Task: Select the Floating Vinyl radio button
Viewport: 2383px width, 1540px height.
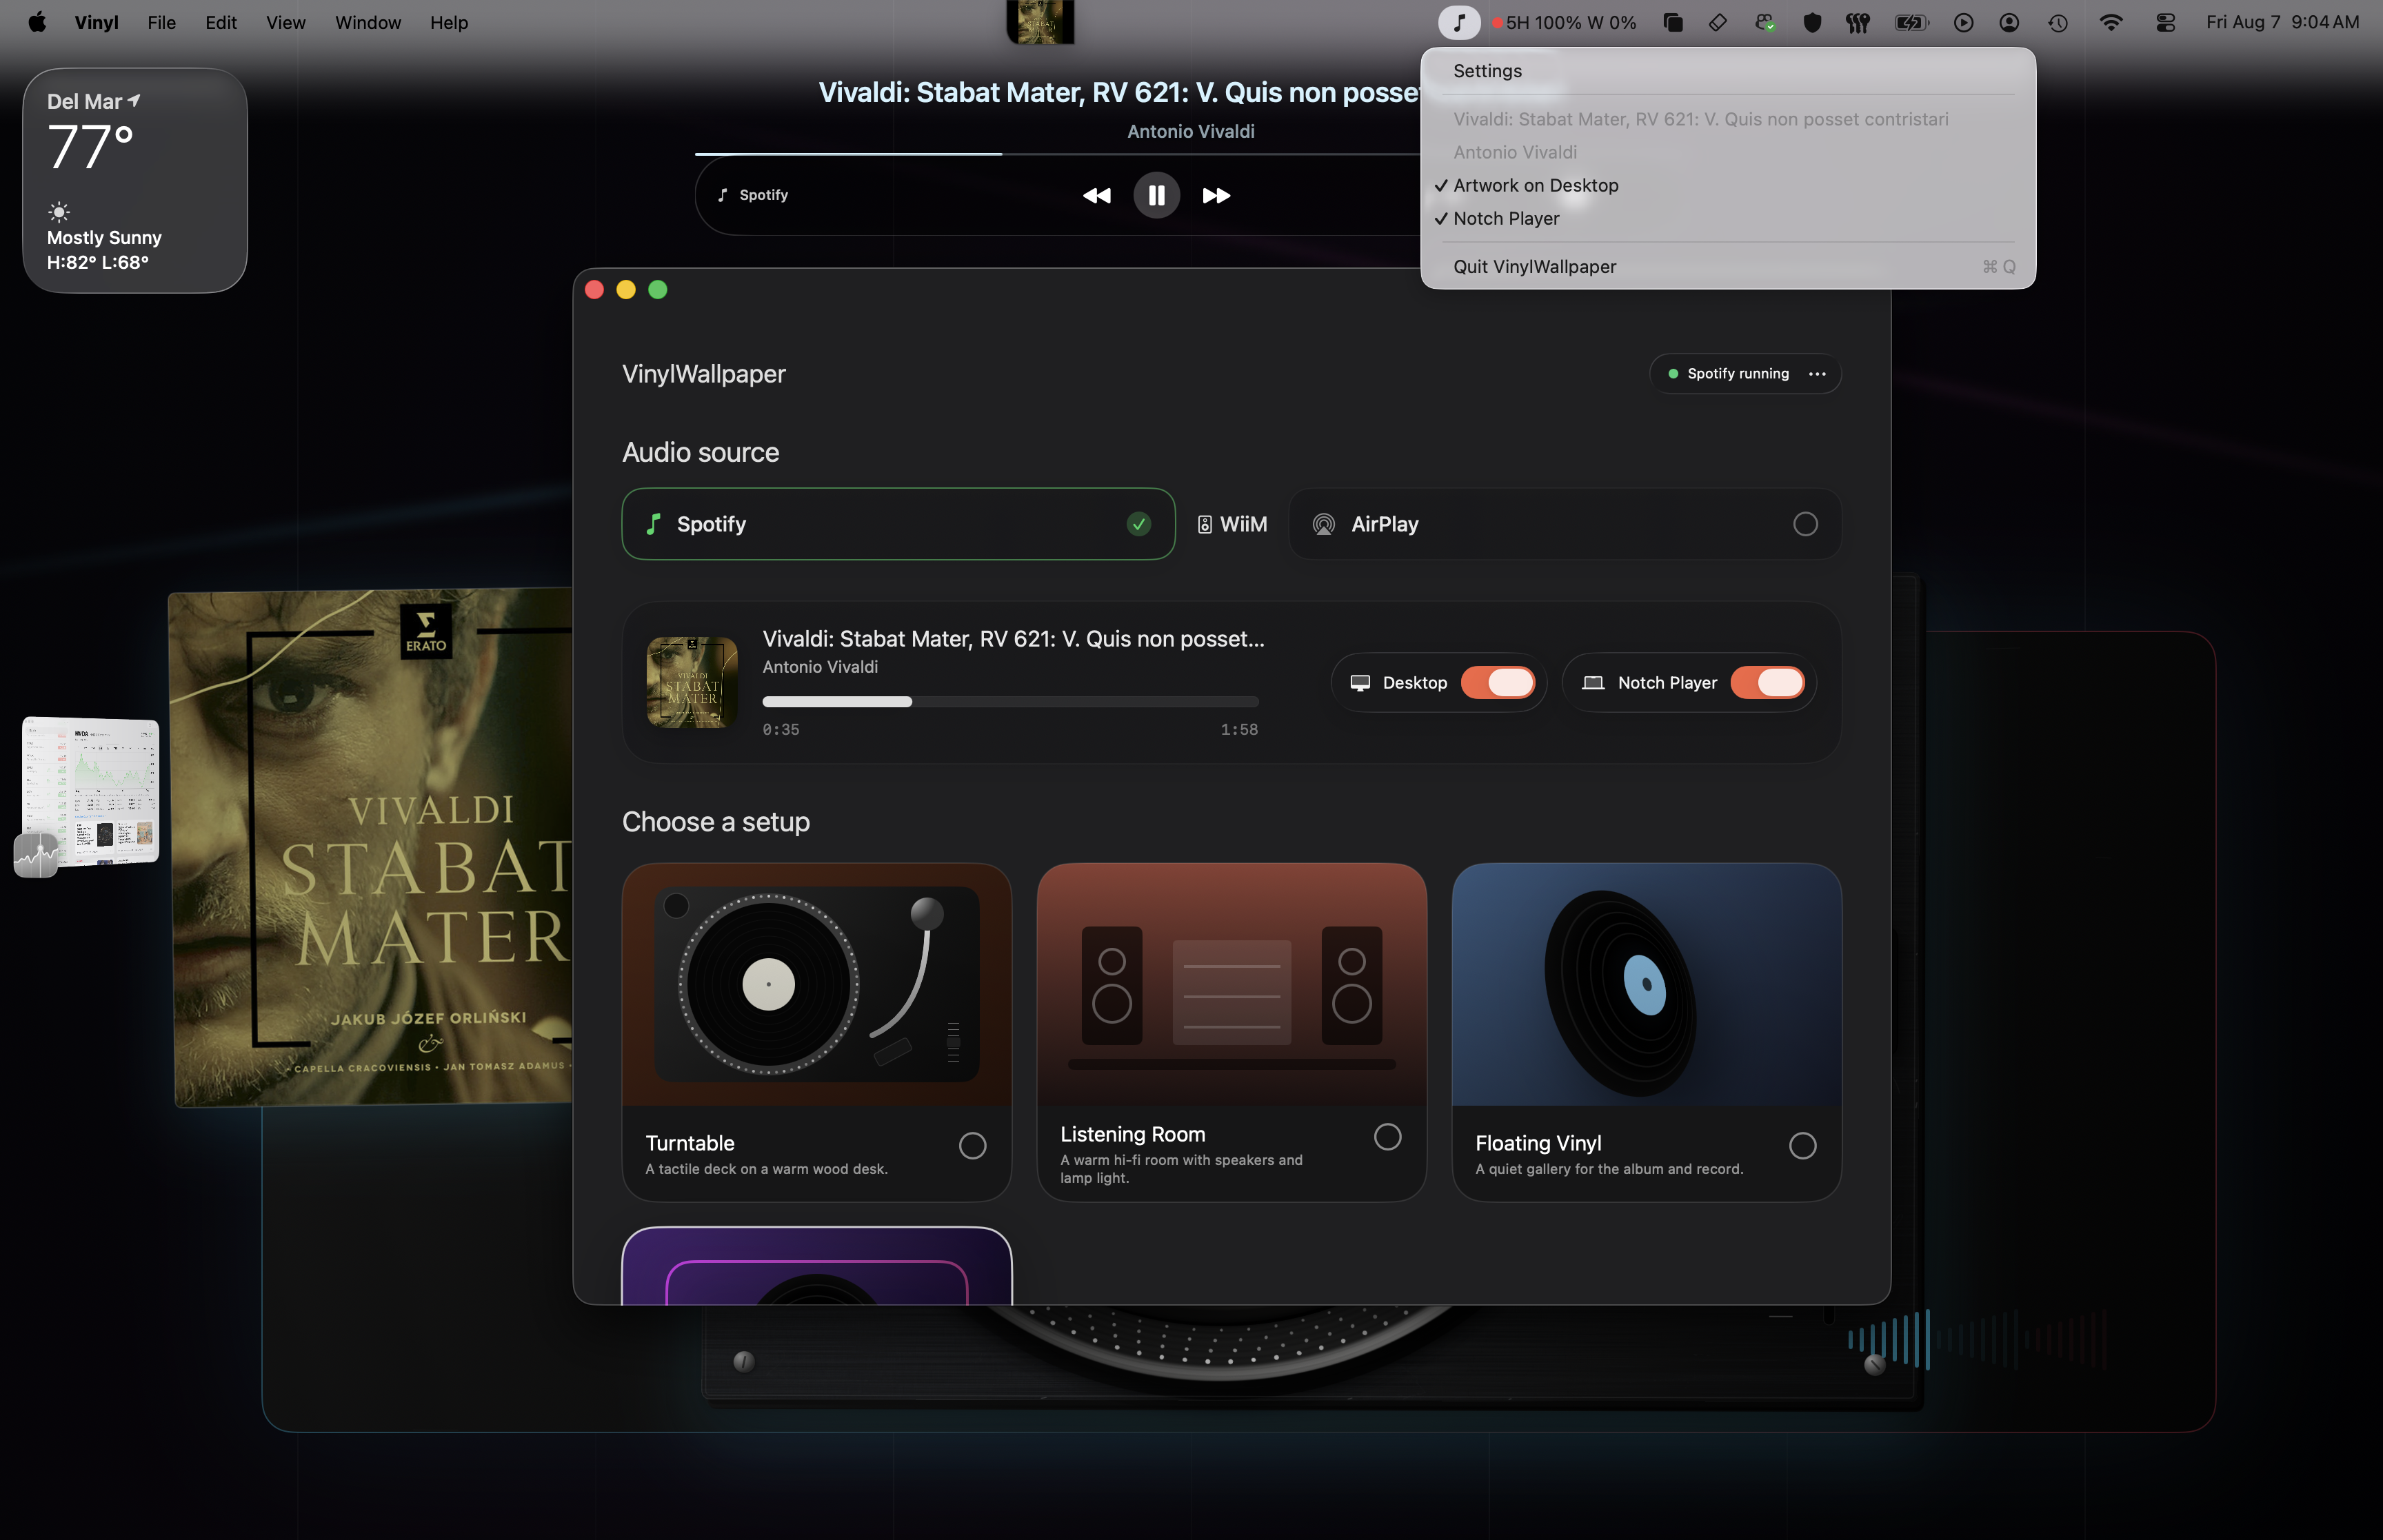Action: pyautogui.click(x=1802, y=1146)
